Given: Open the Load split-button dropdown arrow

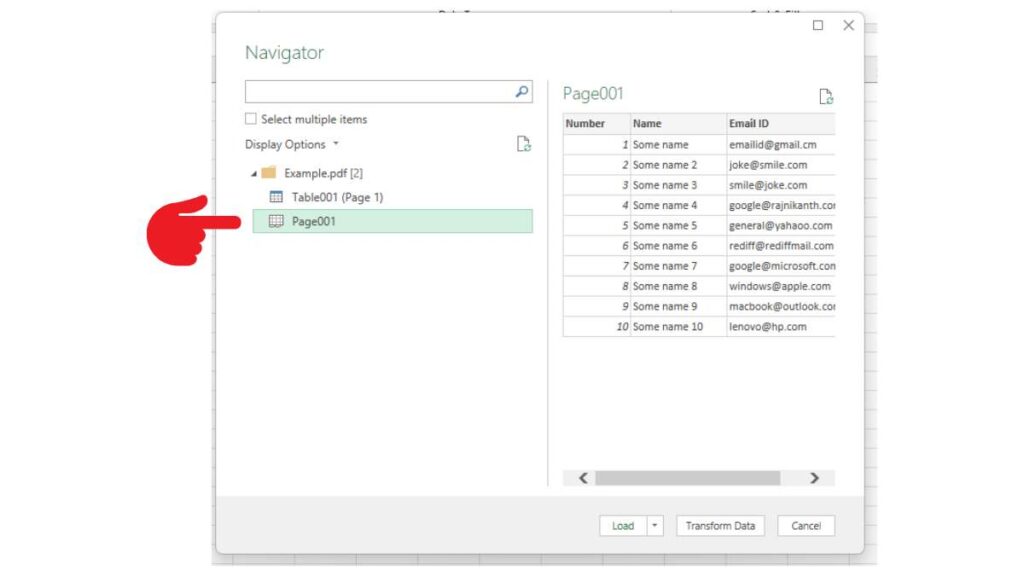Looking at the screenshot, I should 655,525.
